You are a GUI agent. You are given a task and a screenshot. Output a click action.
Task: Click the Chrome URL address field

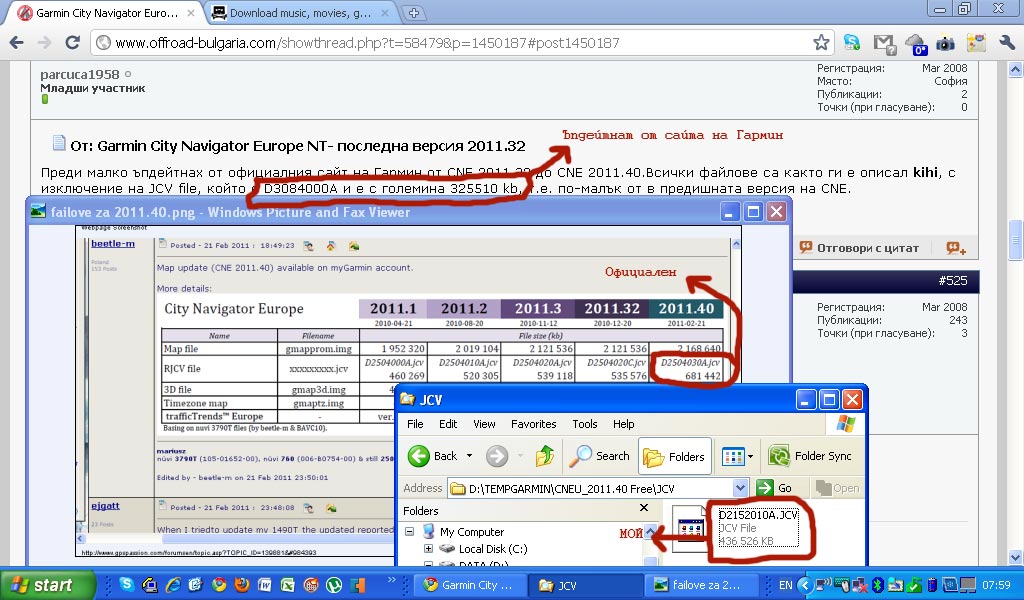[450, 43]
